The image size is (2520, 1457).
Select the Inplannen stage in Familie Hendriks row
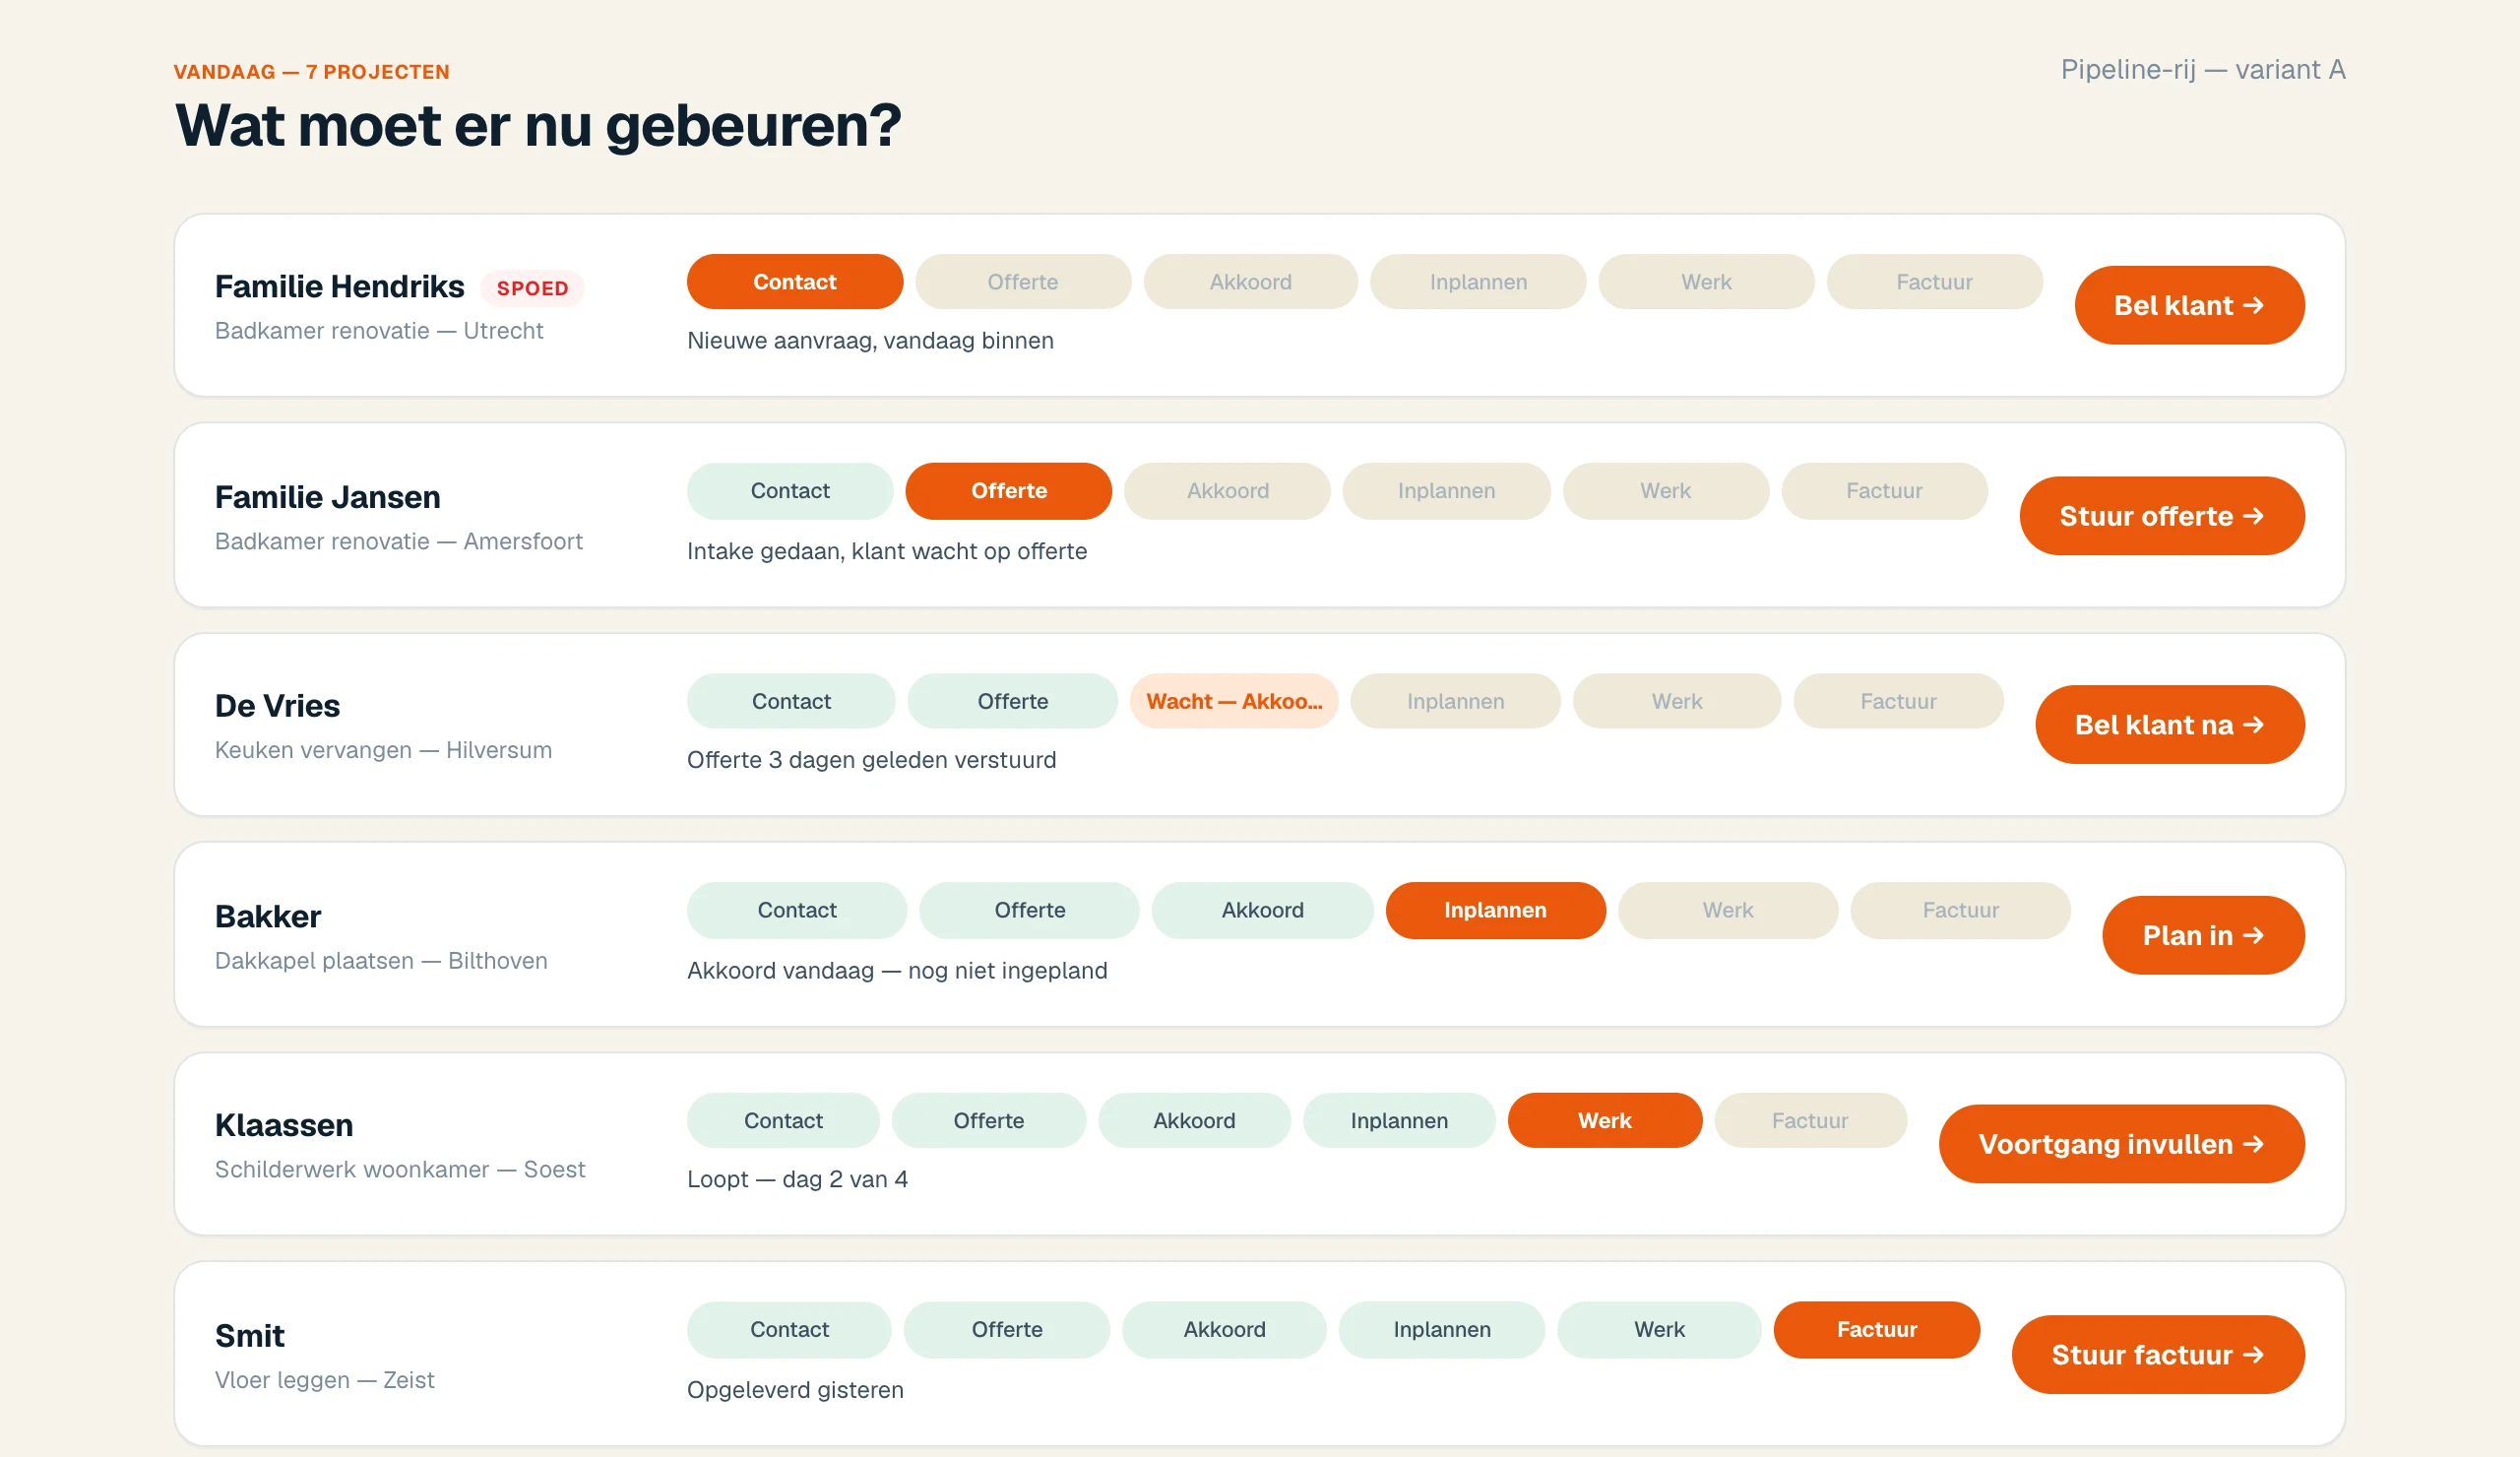(x=1478, y=282)
